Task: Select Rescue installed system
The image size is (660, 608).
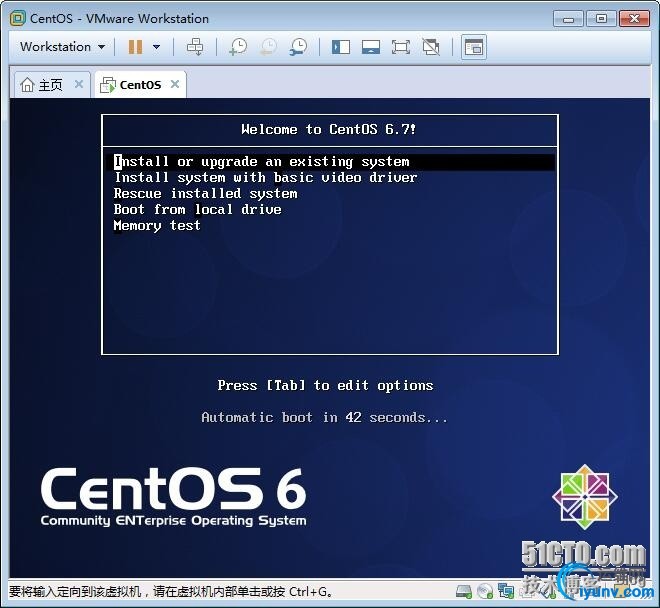Action: (x=205, y=194)
